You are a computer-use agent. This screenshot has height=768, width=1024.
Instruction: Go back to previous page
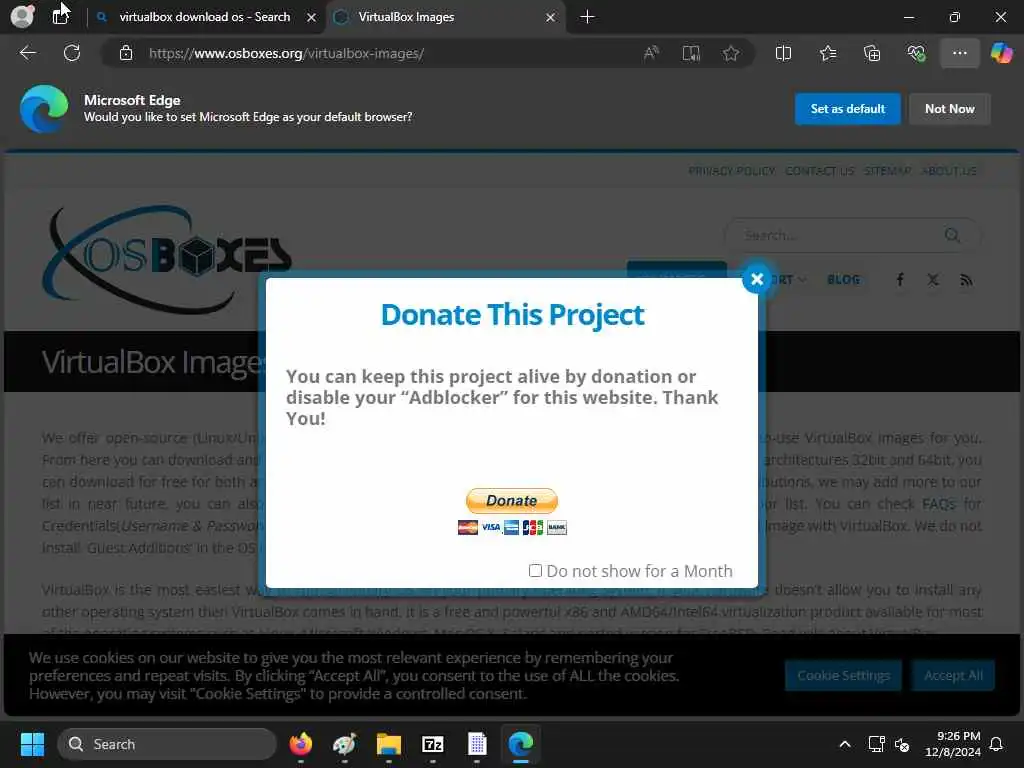(27, 53)
